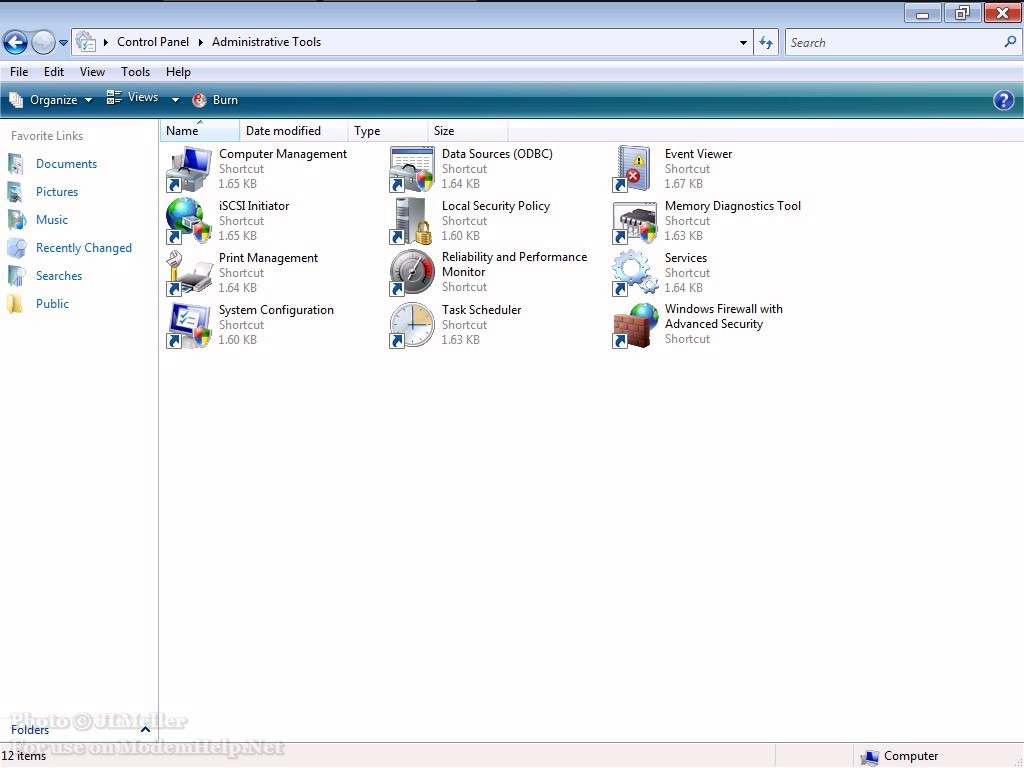Viewport: 1024px width, 768px height.
Task: Click Control Panel in the address breadcrumb
Action: click(153, 42)
